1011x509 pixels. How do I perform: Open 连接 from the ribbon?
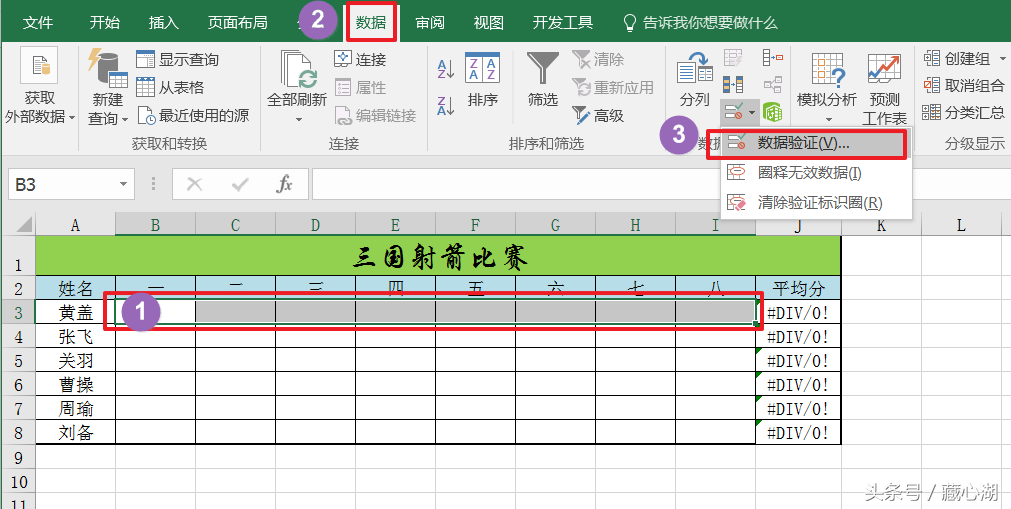click(360, 59)
